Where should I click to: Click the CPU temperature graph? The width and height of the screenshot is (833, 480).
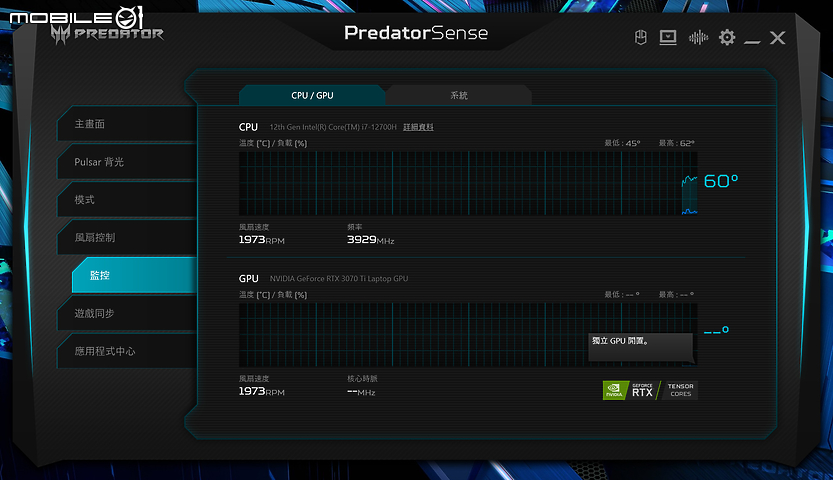pos(468,183)
